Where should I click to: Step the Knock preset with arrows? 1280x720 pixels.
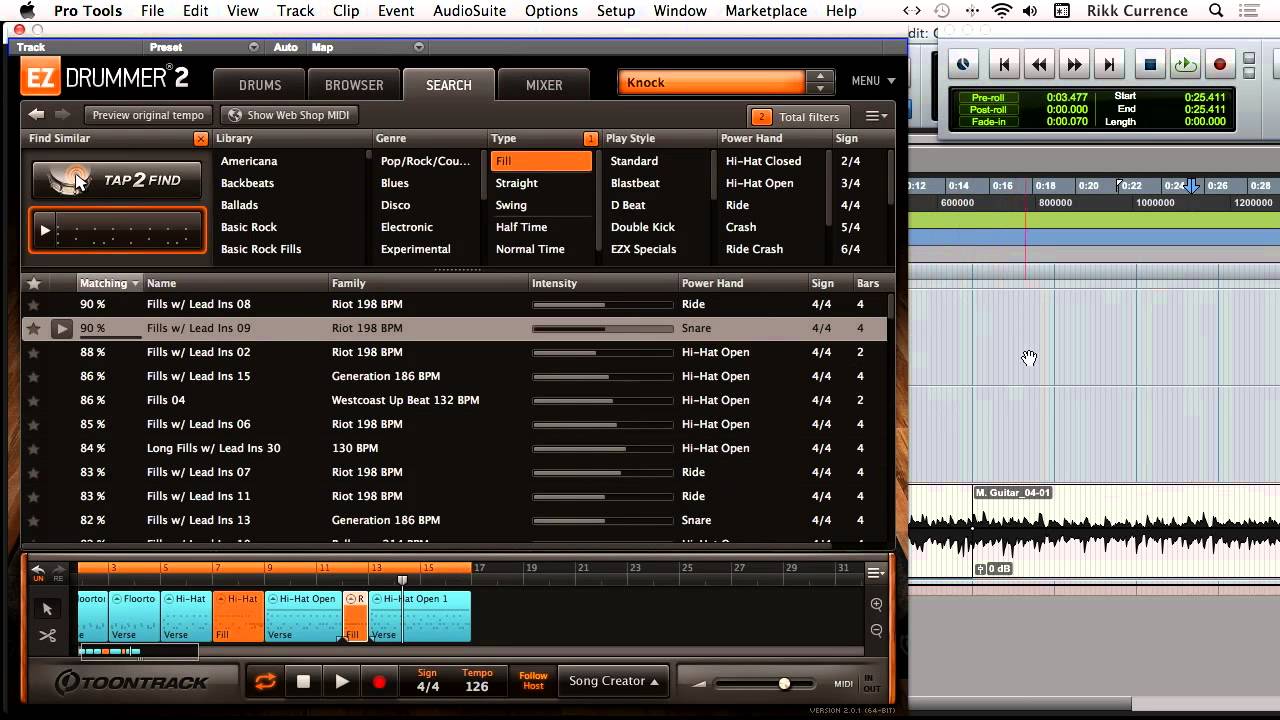[x=820, y=83]
